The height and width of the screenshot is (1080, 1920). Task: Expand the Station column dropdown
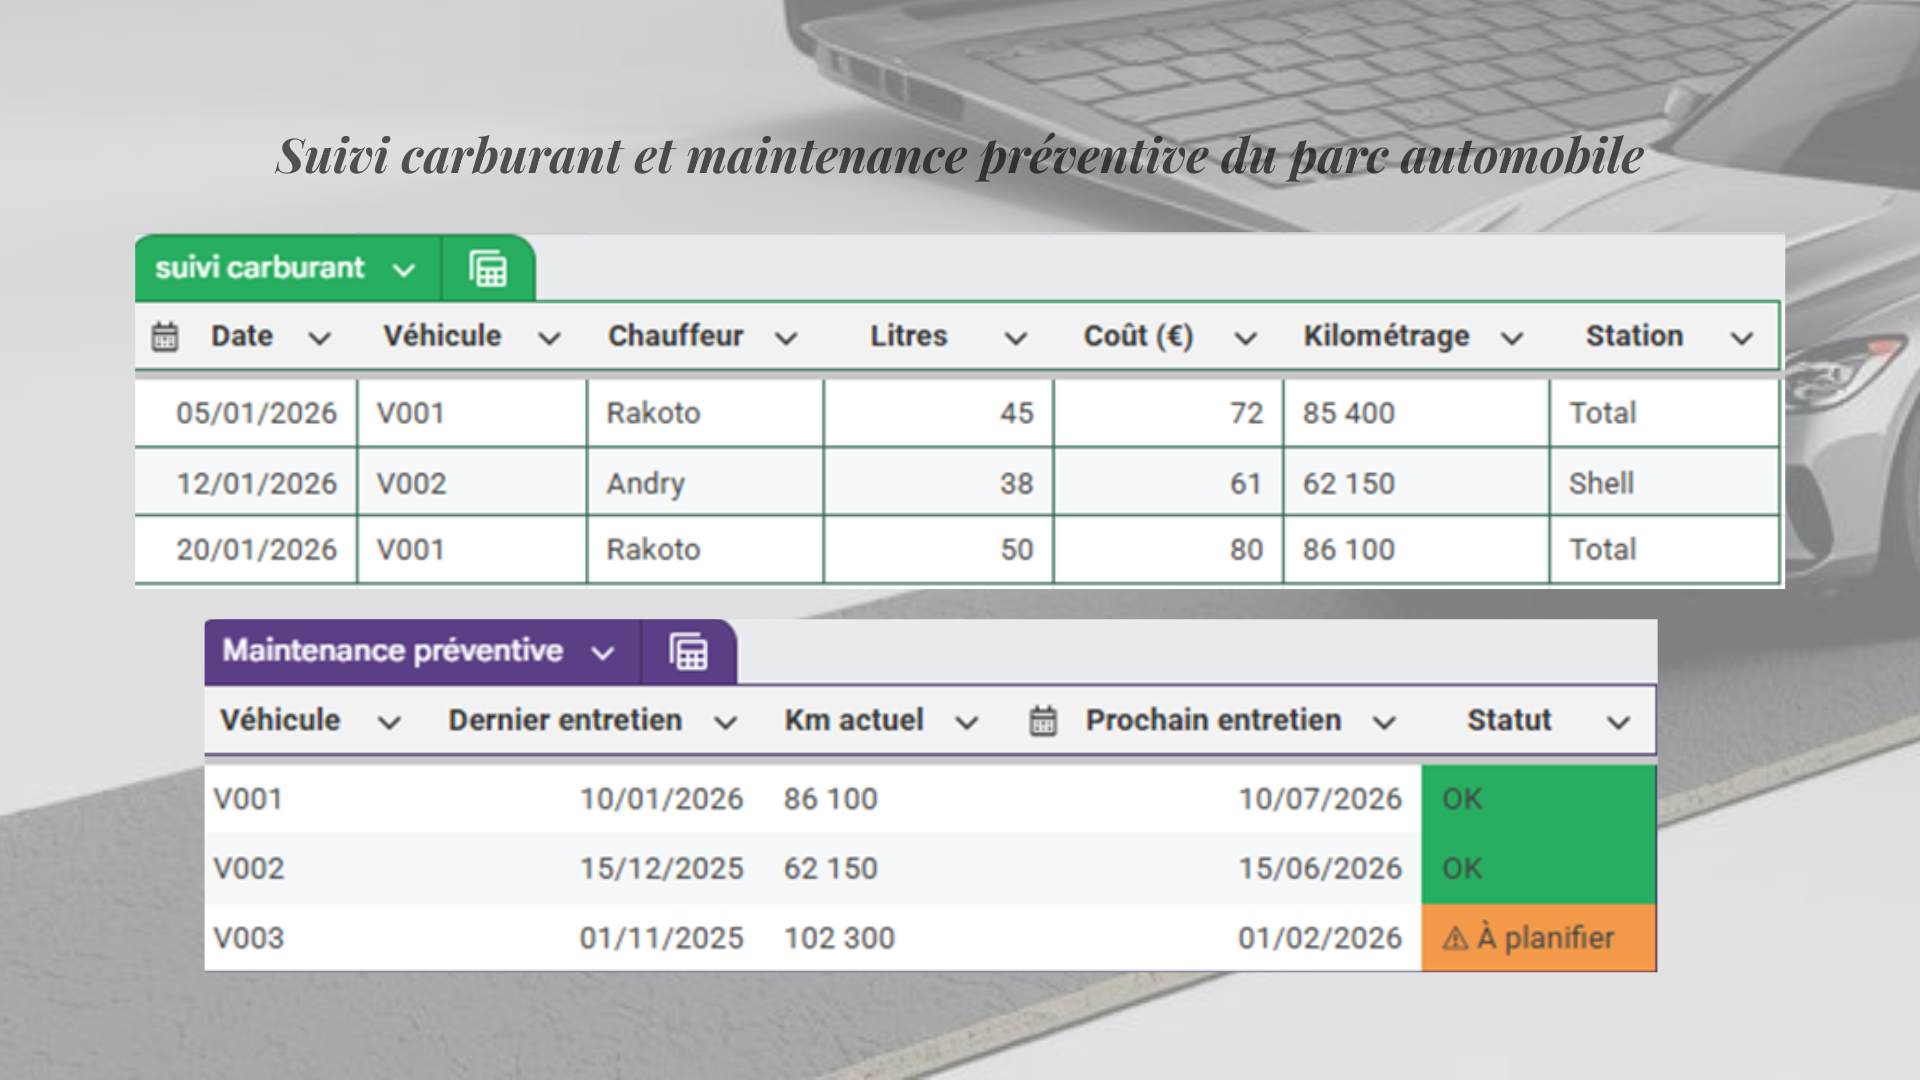pos(1742,339)
